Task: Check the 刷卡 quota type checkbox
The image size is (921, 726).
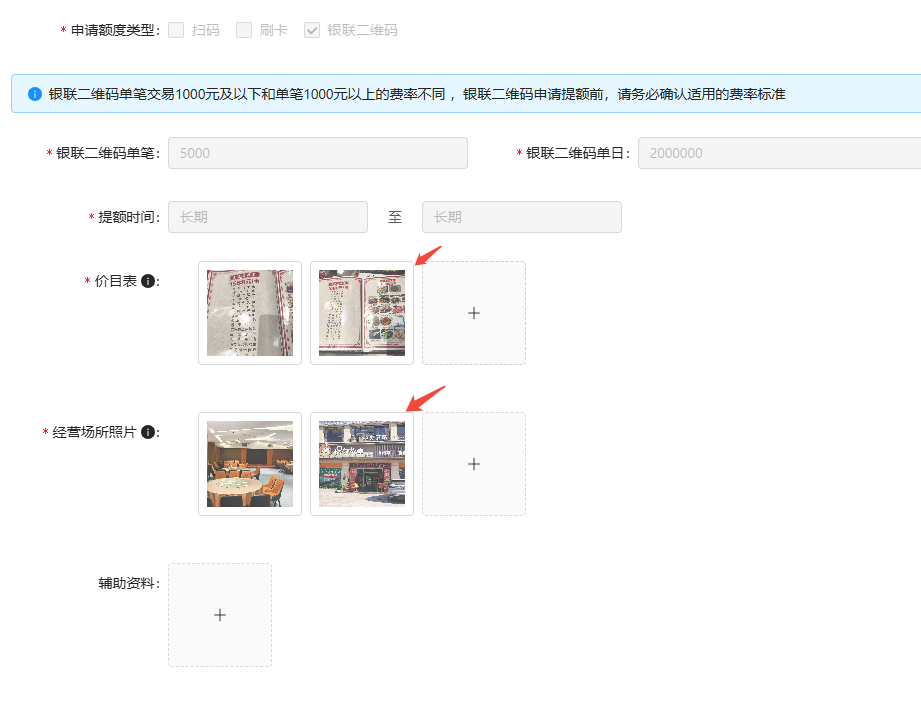Action: [x=244, y=30]
